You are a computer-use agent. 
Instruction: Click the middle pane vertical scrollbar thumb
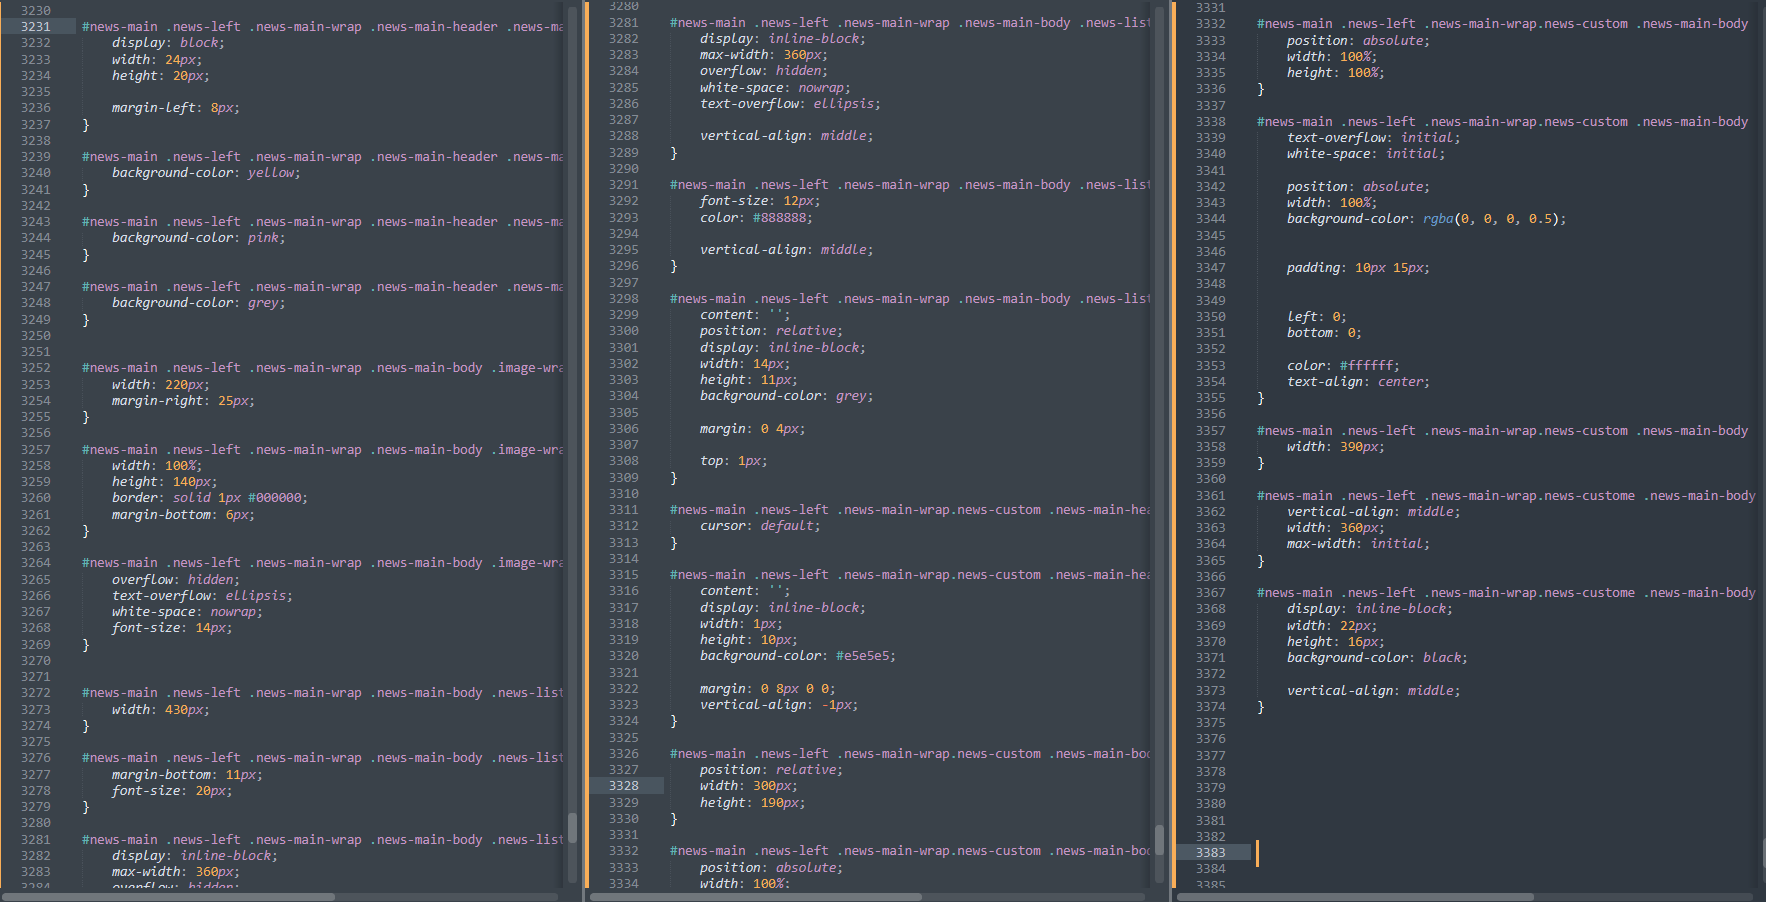1159,840
